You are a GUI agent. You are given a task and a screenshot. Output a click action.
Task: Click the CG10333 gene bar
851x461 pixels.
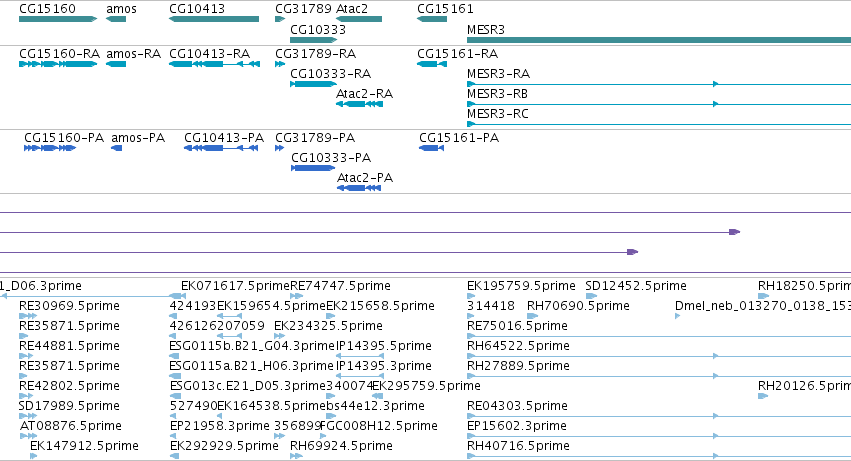click(x=314, y=40)
